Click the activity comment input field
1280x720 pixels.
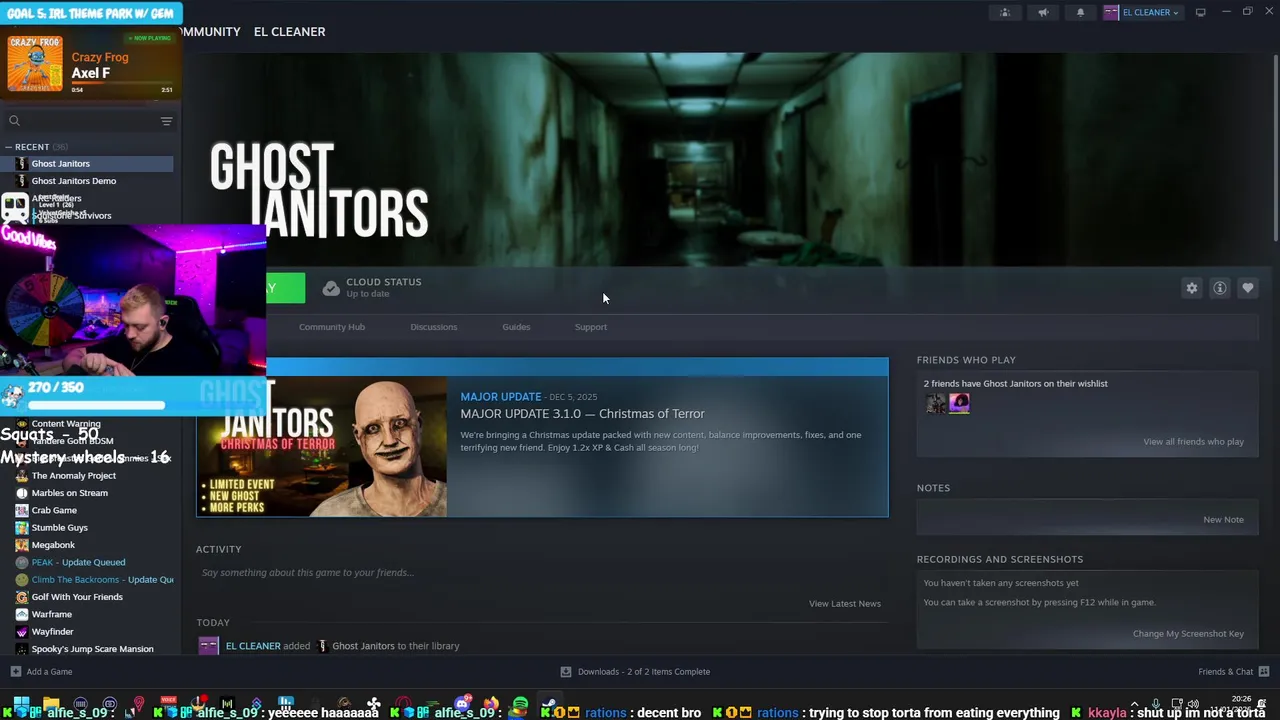coord(540,573)
